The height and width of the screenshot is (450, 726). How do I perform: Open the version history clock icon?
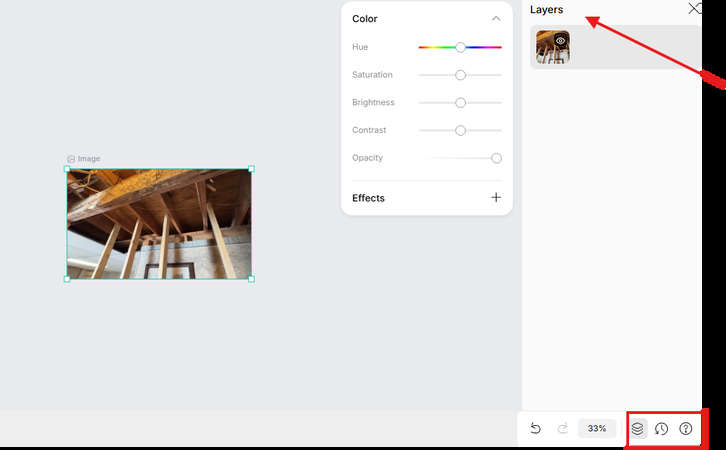661,429
